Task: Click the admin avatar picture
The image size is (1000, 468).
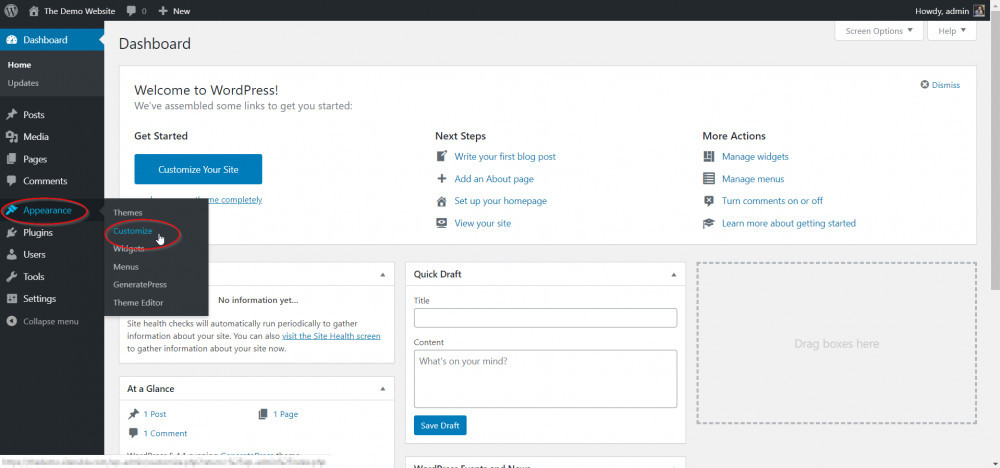Action: 979,11
